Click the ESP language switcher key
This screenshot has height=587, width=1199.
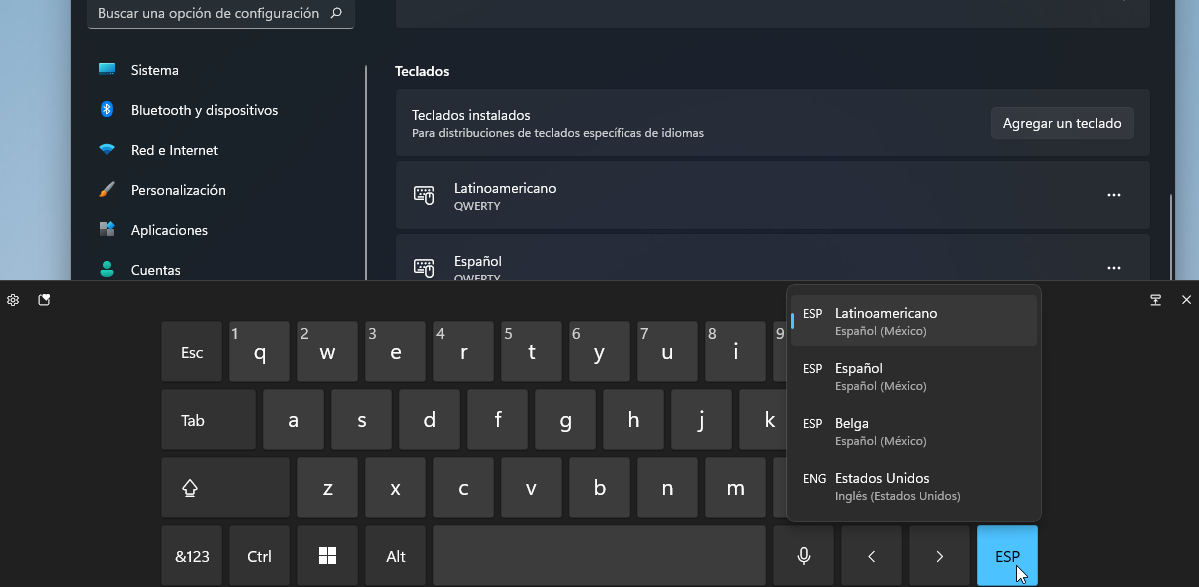[x=1007, y=555]
